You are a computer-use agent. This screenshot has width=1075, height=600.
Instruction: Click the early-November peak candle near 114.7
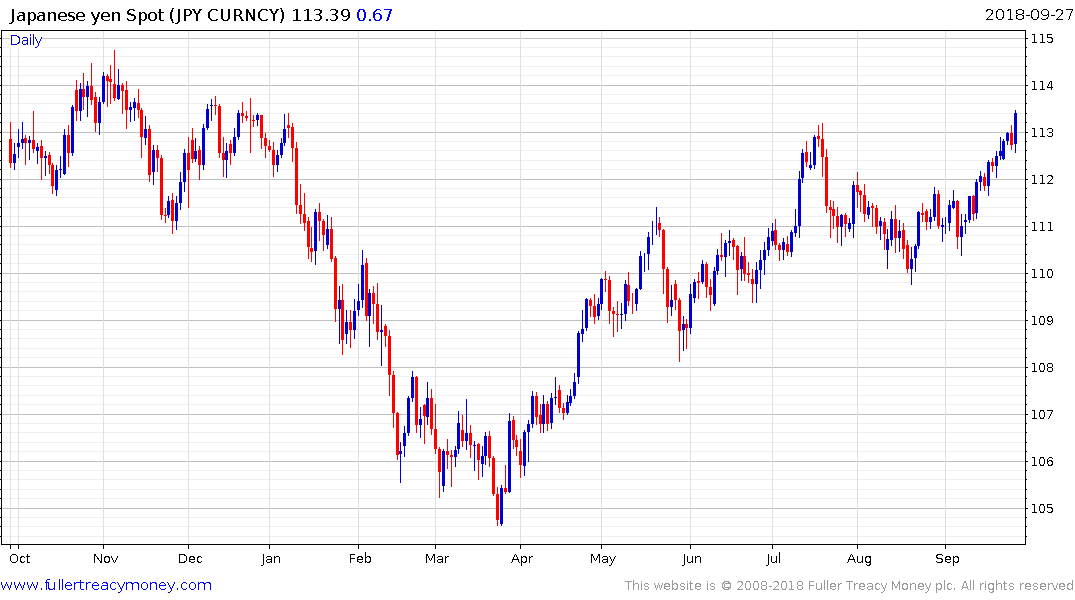[114, 77]
